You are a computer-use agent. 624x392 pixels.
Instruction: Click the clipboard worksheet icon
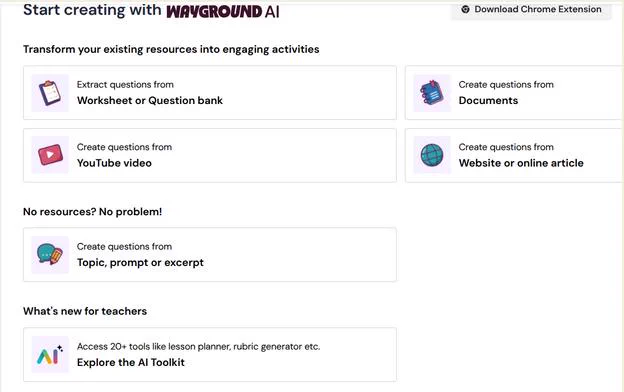point(50,93)
